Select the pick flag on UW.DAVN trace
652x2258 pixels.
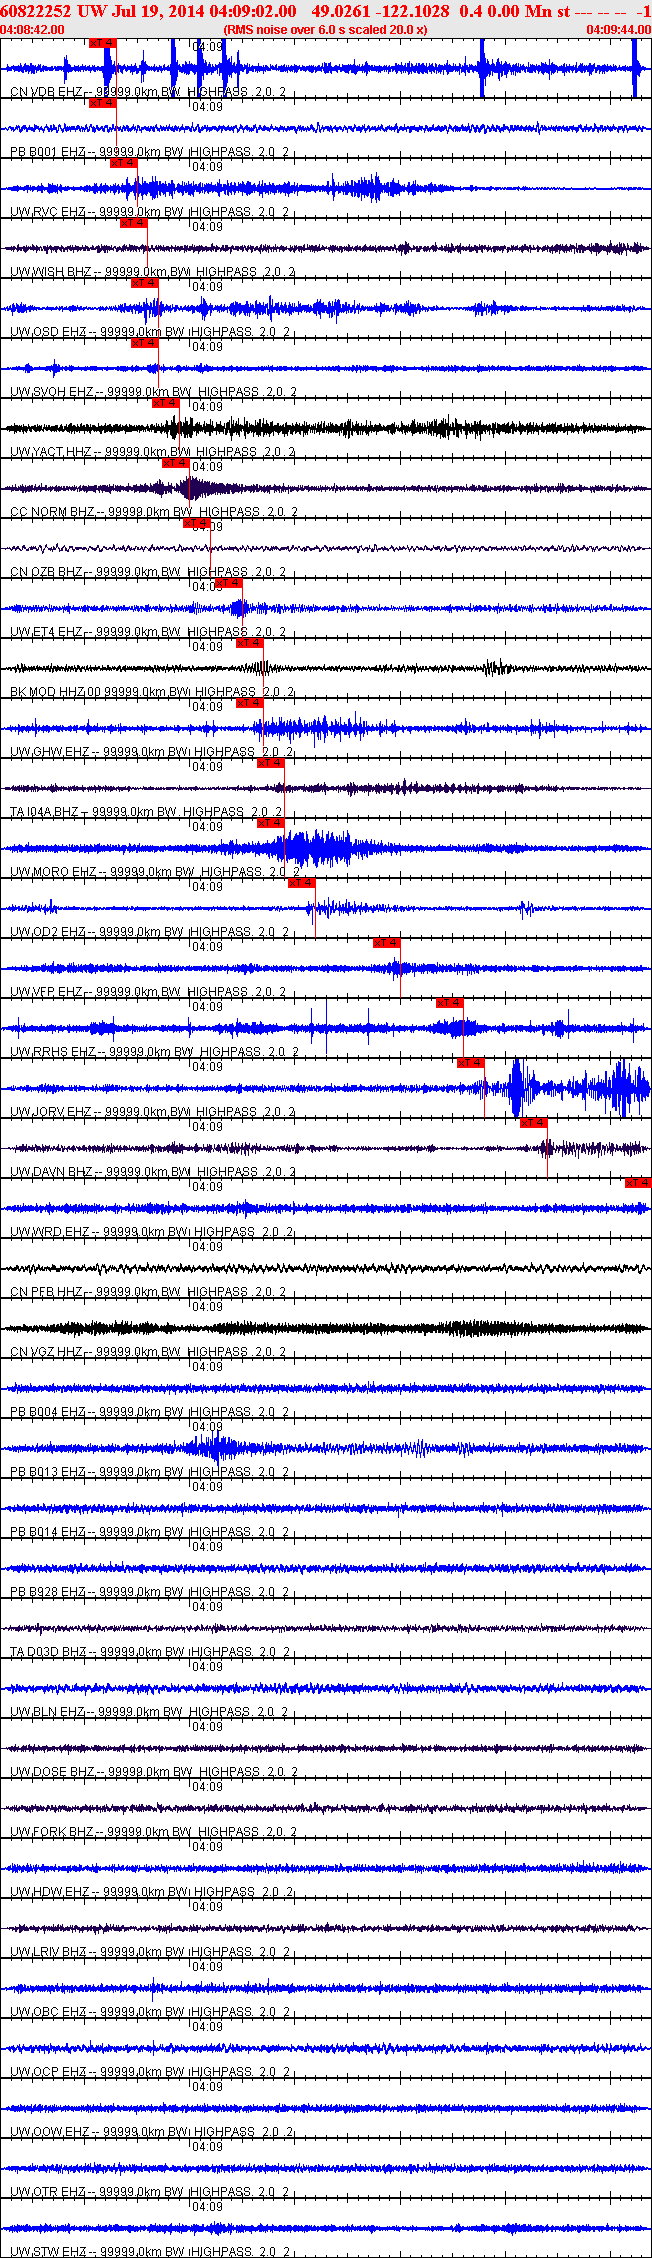pos(534,1123)
